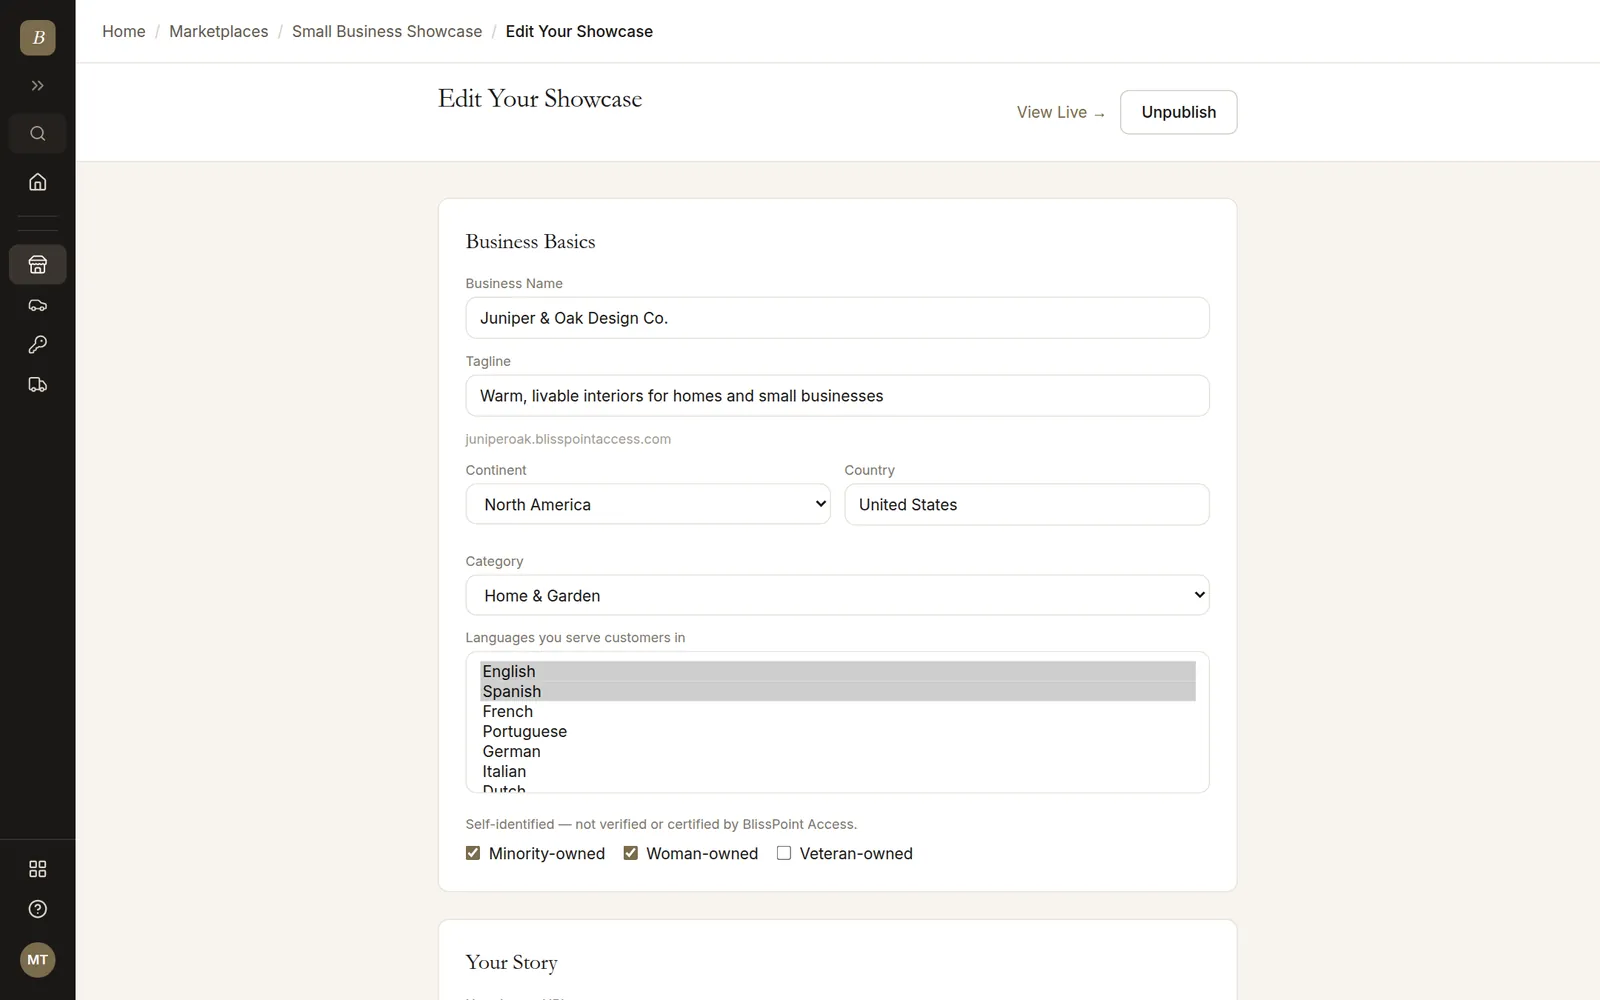Screen dimensions: 1600x1000
Task: Click the juniperoak.blisspointaccess.com URL text
Action: coord(568,439)
